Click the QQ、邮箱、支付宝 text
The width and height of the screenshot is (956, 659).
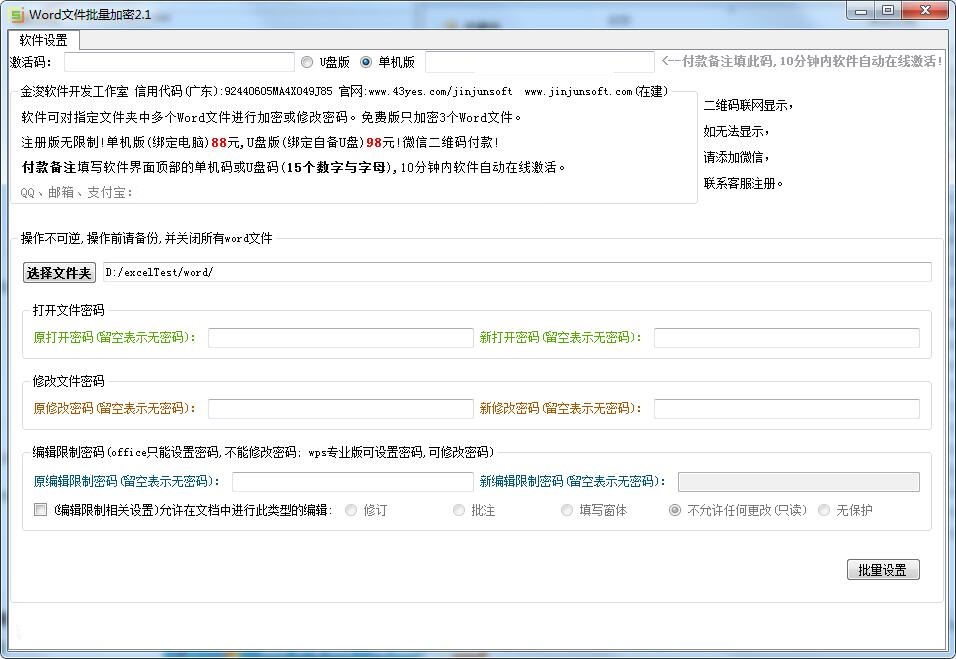point(76,193)
